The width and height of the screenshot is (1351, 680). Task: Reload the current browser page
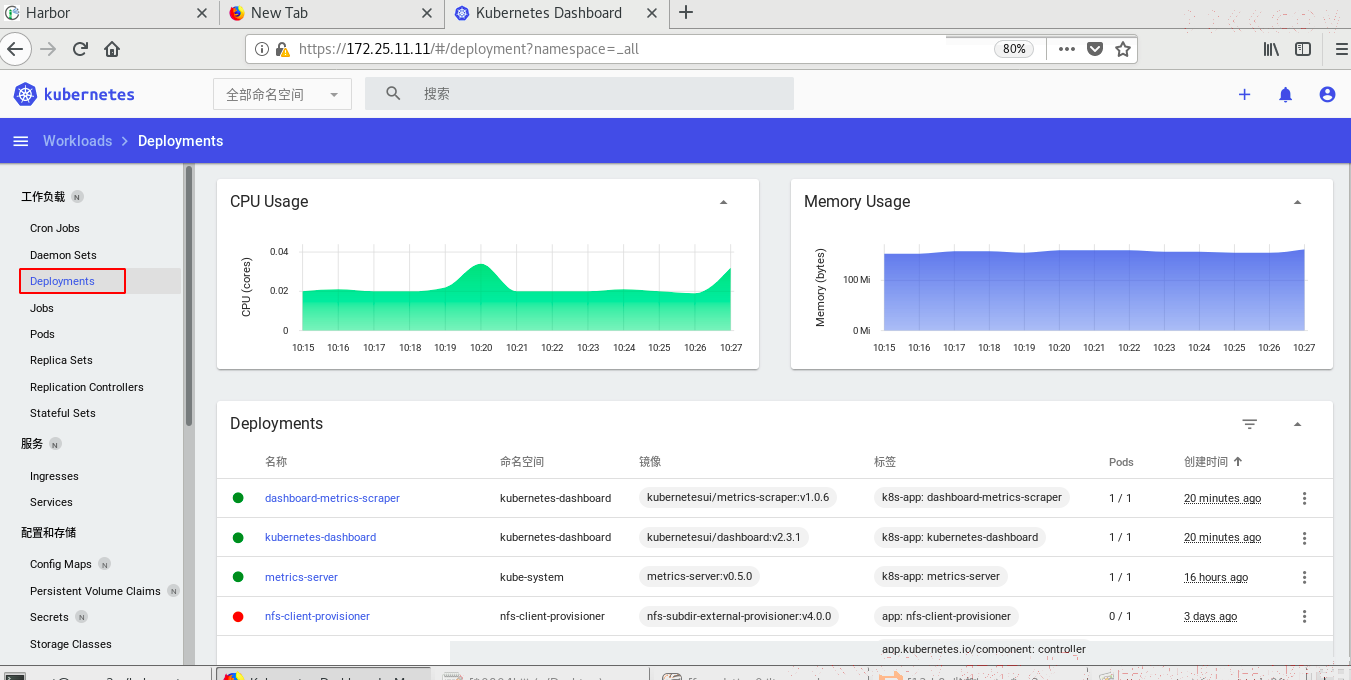(x=80, y=49)
